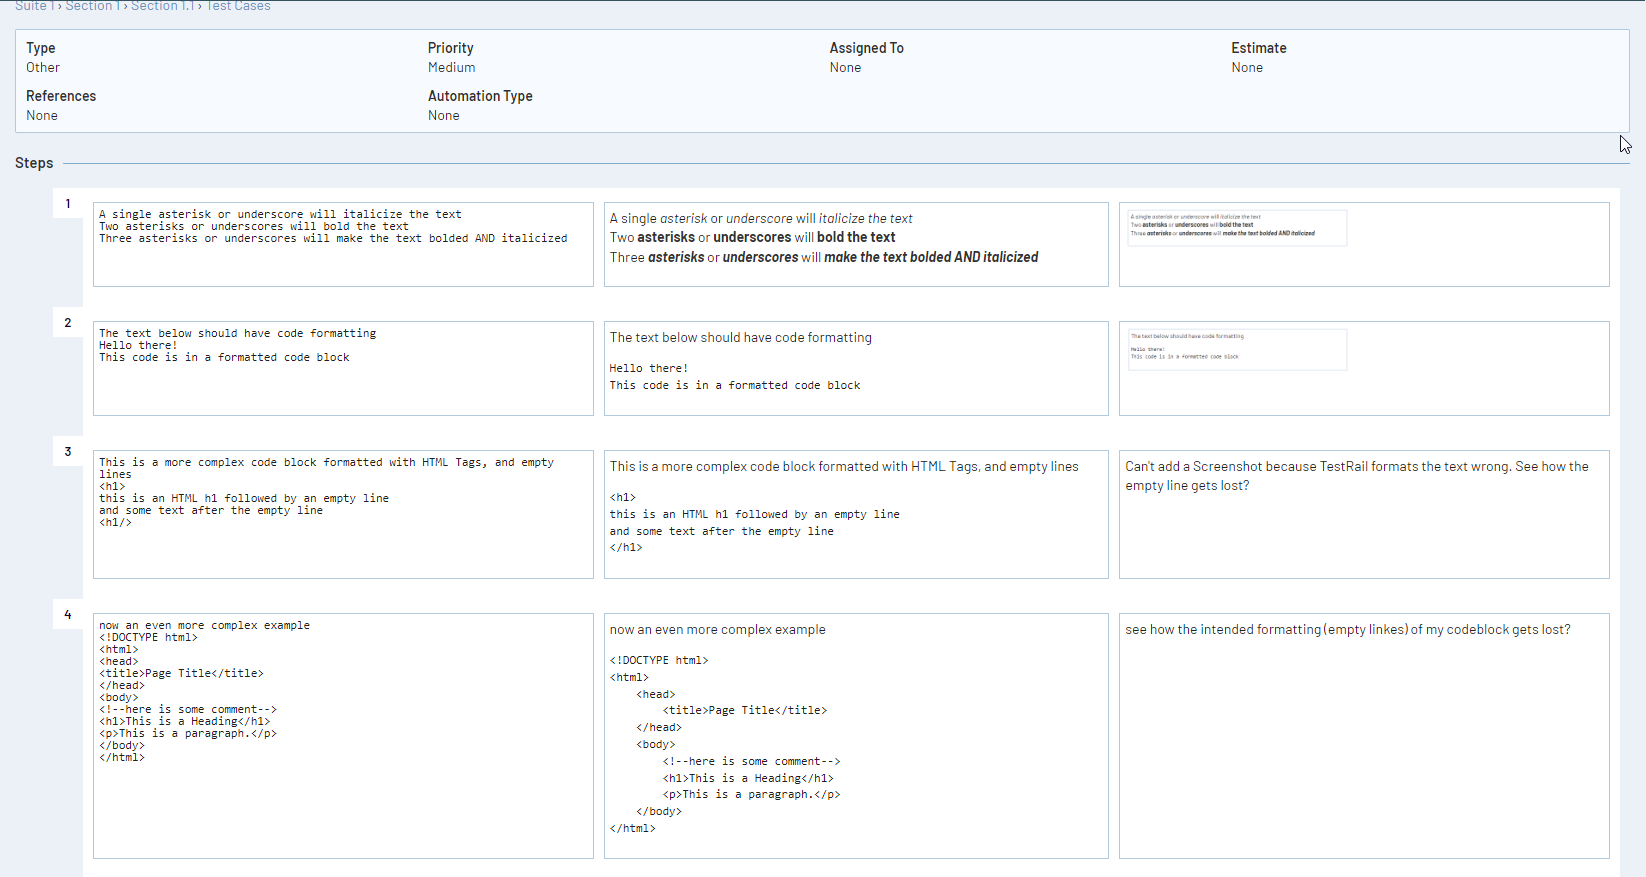Image resolution: width=1646 pixels, height=877 pixels.
Task: Click step 1's rendered bold/italic text box
Action: point(855,245)
